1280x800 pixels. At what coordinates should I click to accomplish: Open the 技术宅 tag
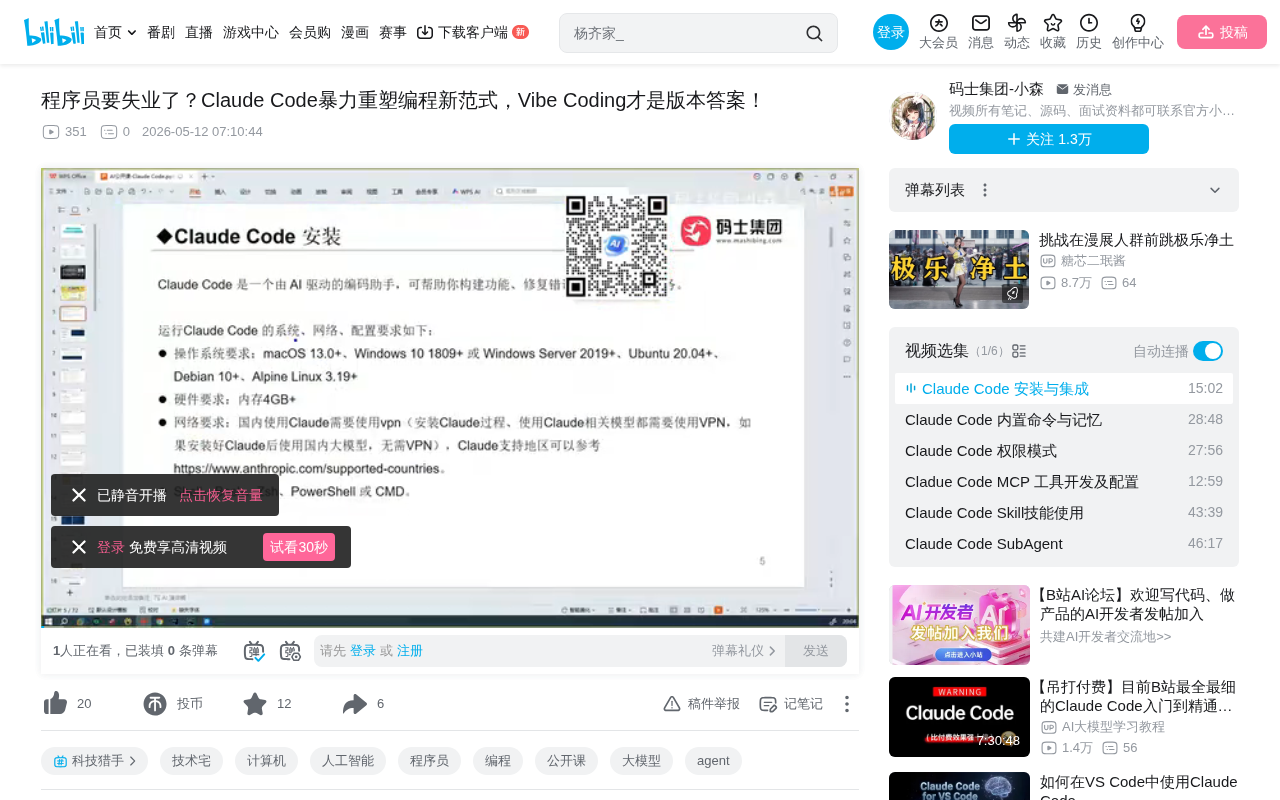191,761
